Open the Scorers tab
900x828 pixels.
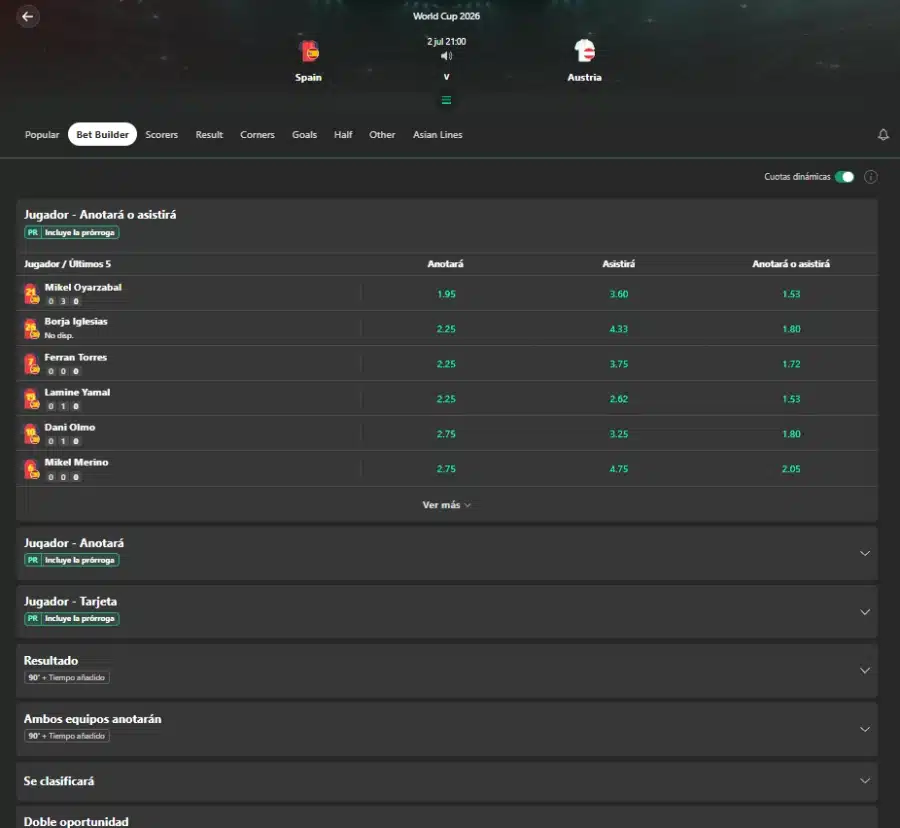tap(161, 134)
